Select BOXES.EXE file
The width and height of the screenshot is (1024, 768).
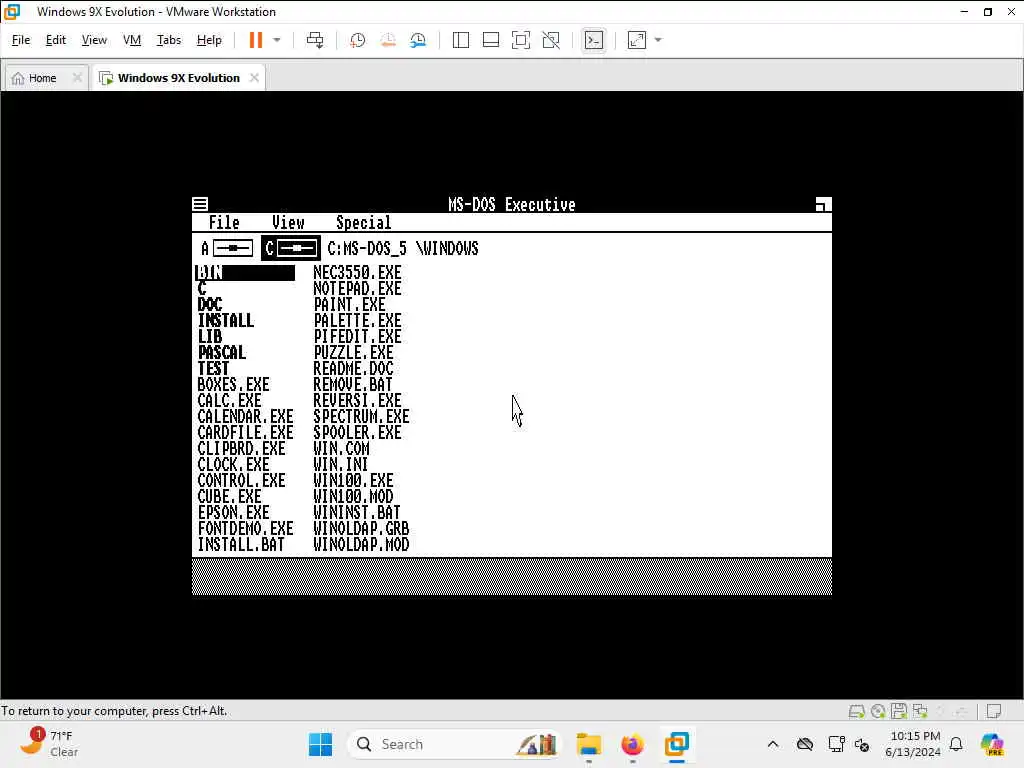tap(234, 385)
